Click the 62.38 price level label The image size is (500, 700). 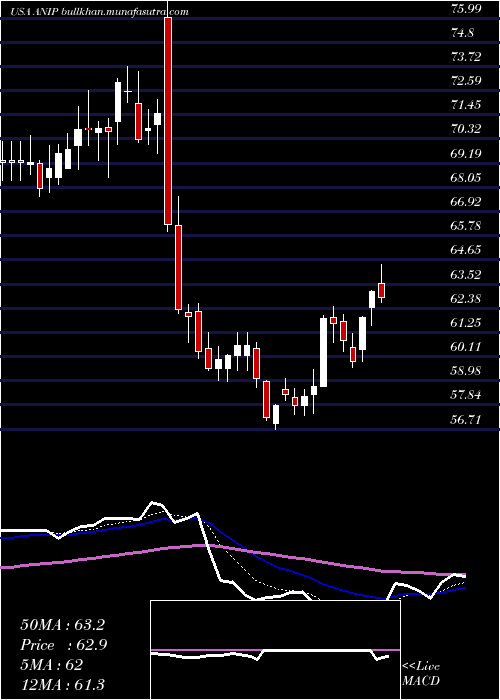pyautogui.click(x=465, y=298)
